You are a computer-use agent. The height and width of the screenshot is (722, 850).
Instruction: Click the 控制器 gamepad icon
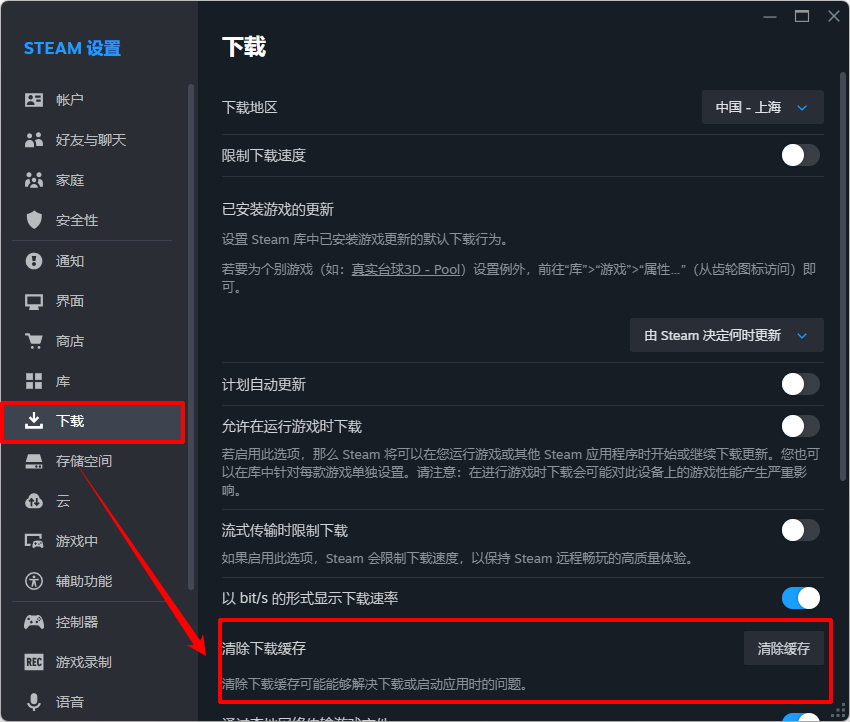point(34,622)
